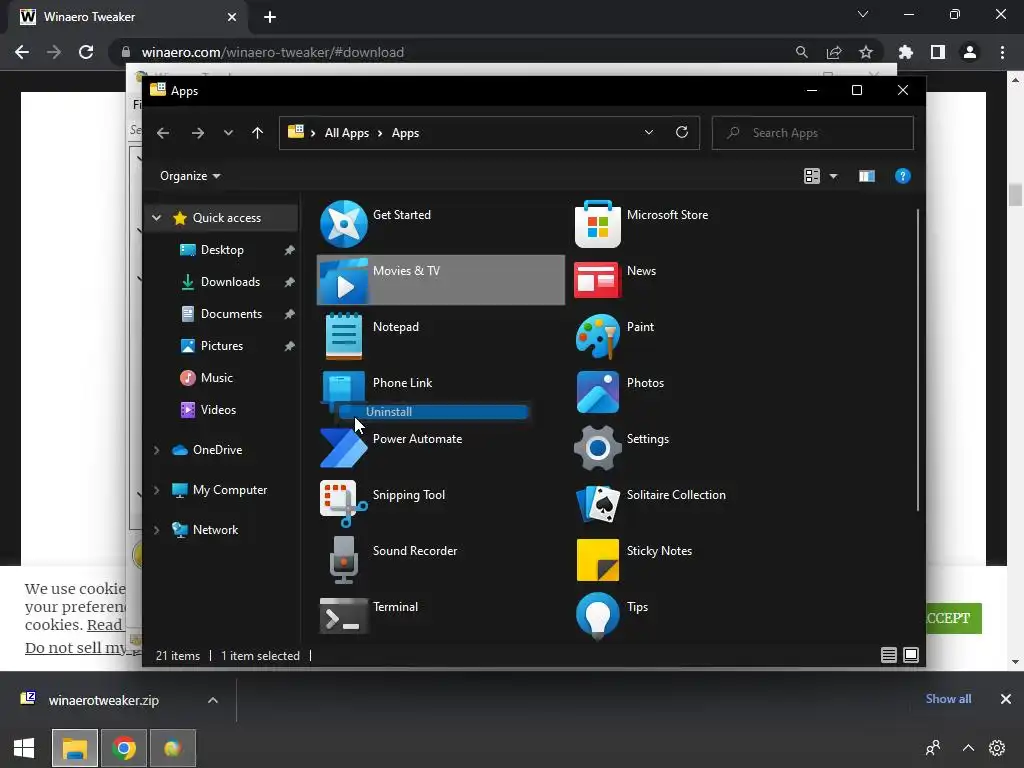Open File Explorer from the taskbar
This screenshot has height=768, width=1024.
pyautogui.click(x=75, y=748)
